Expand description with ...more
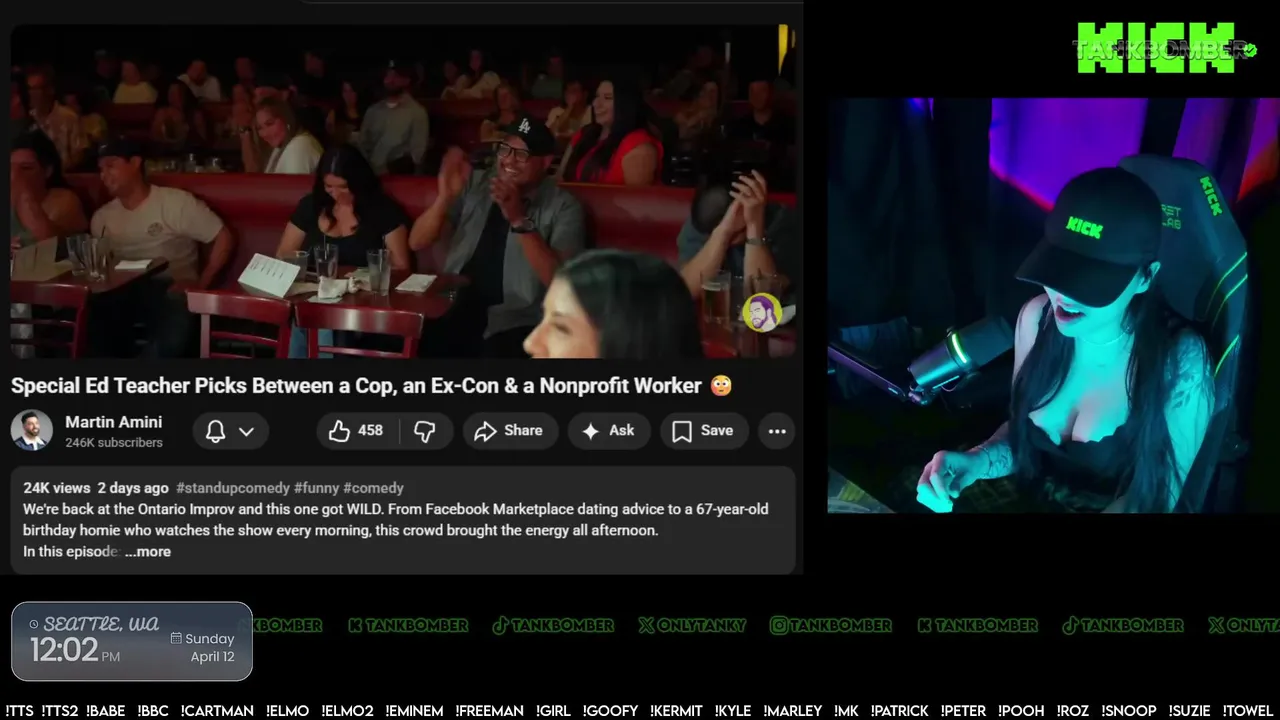This screenshot has width=1280, height=720. pos(148,552)
